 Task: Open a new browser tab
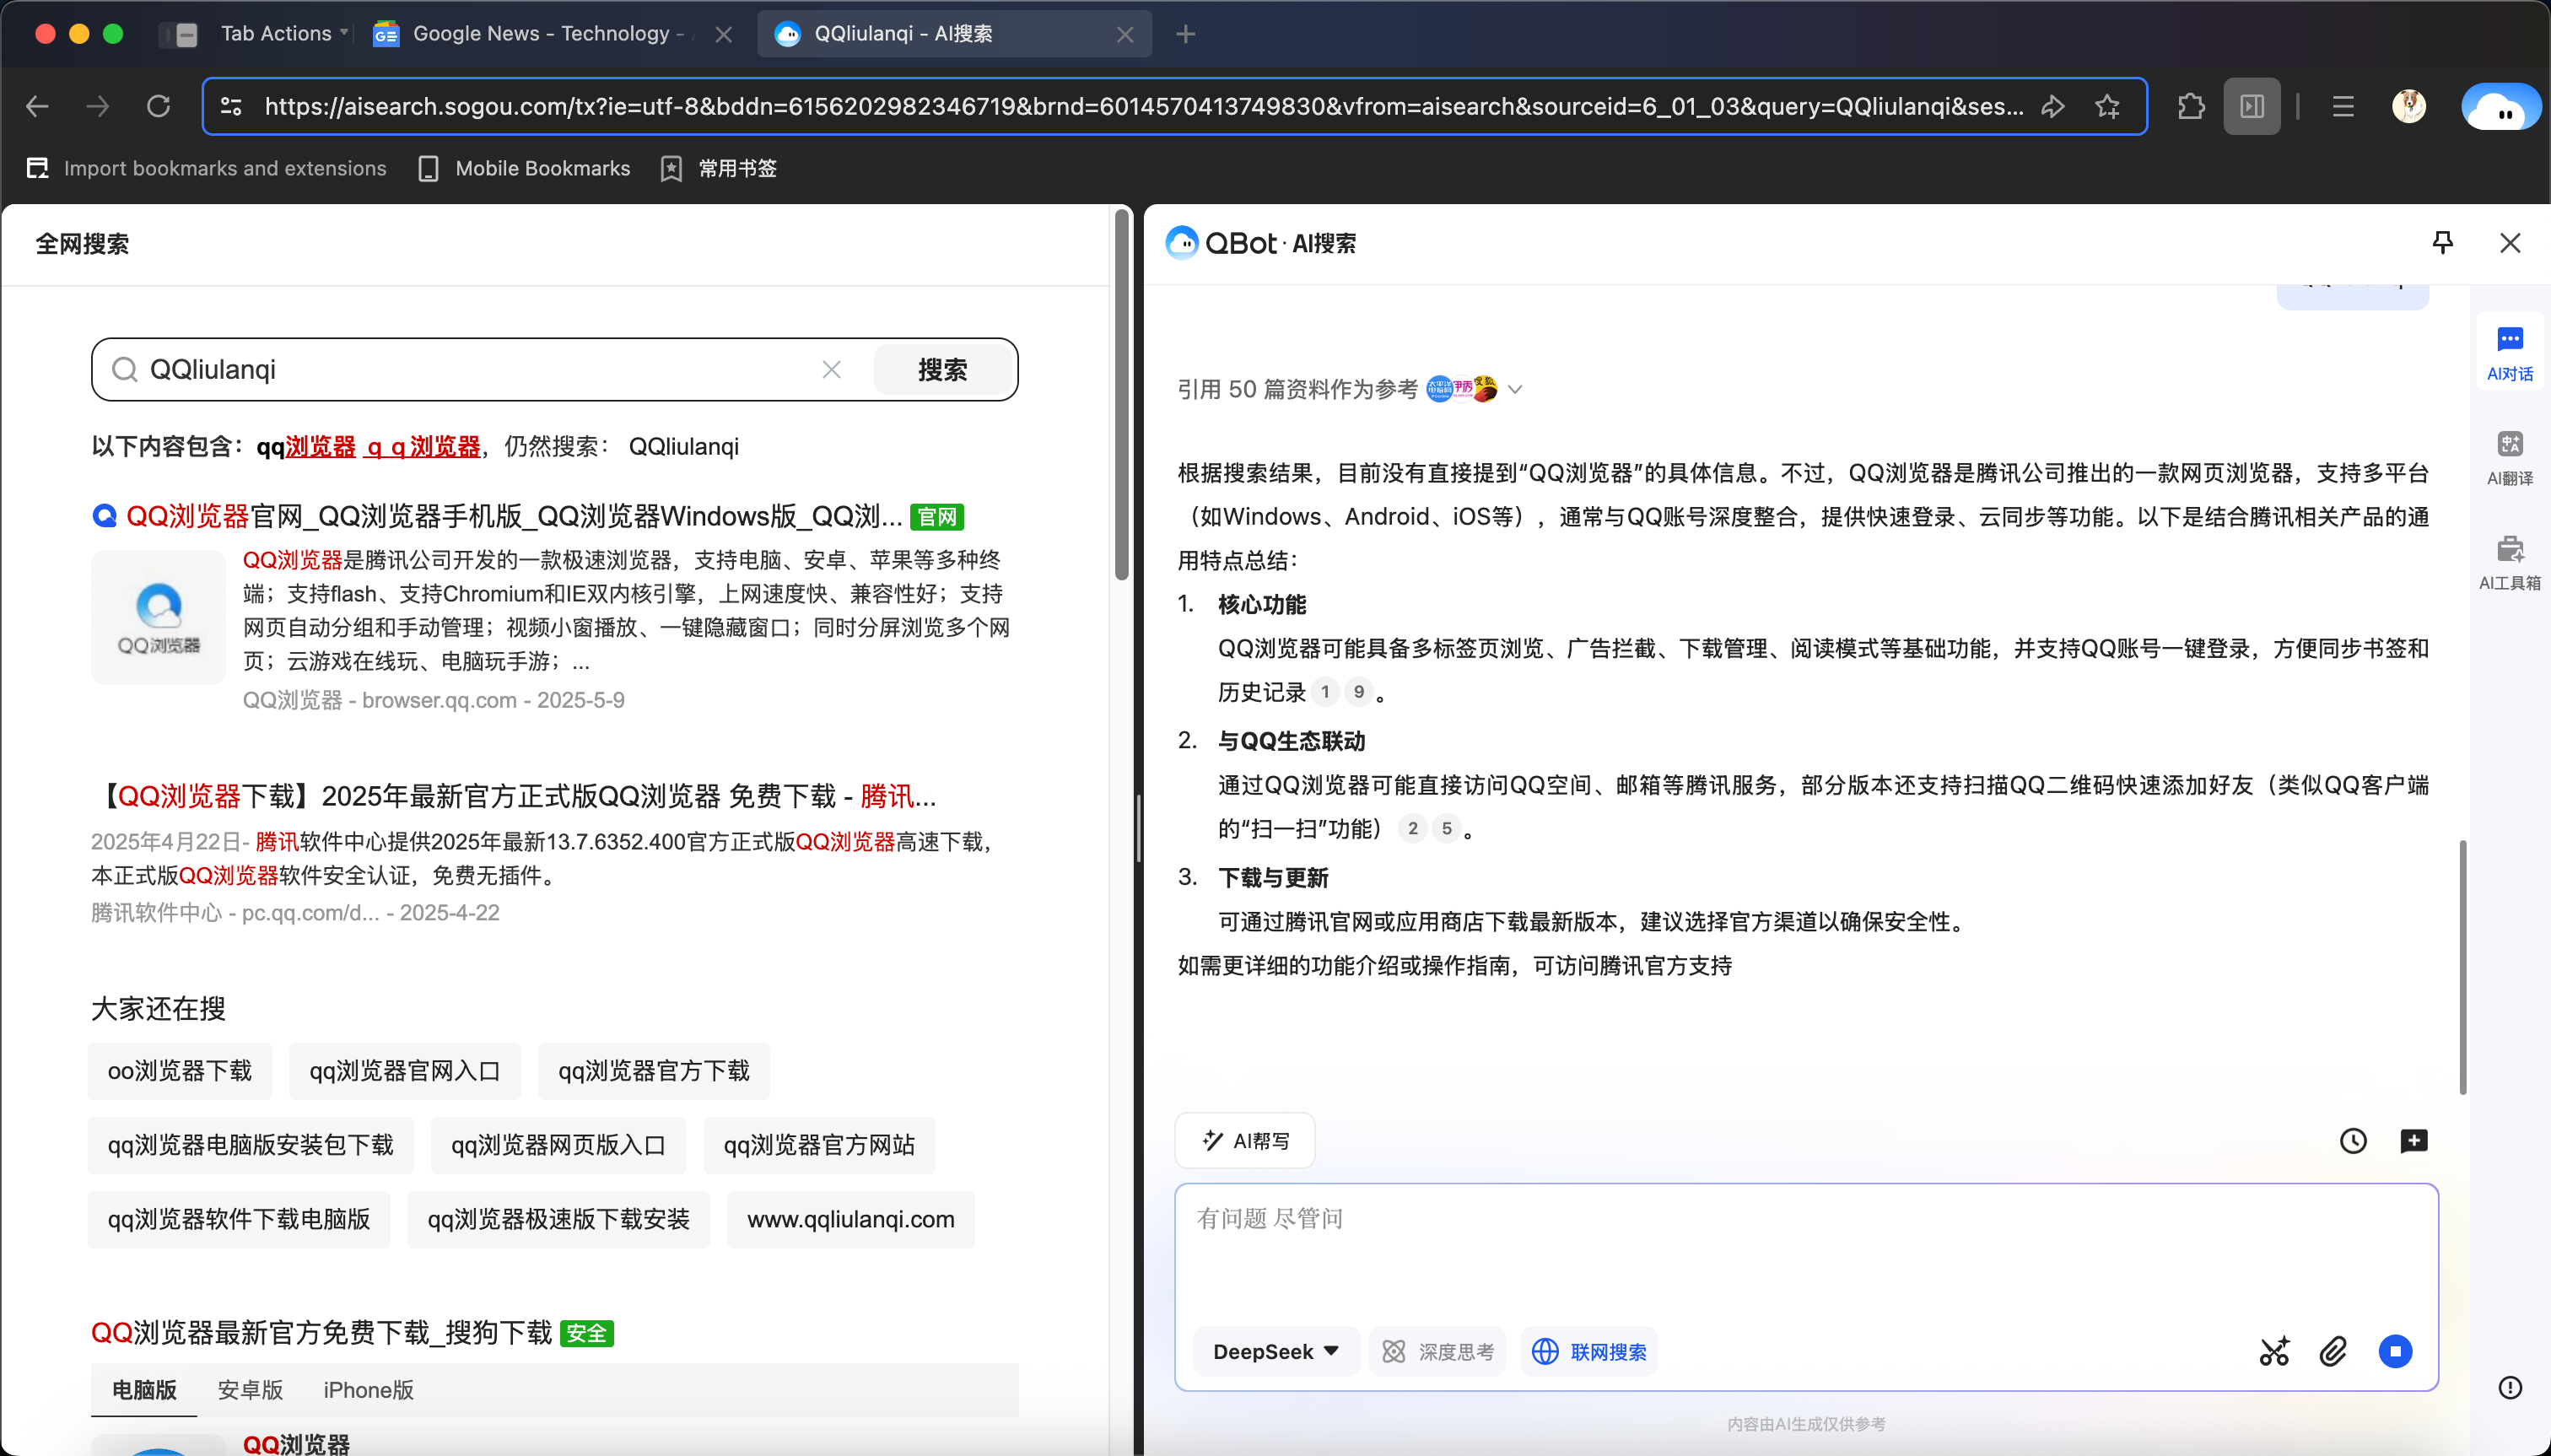click(x=1186, y=34)
